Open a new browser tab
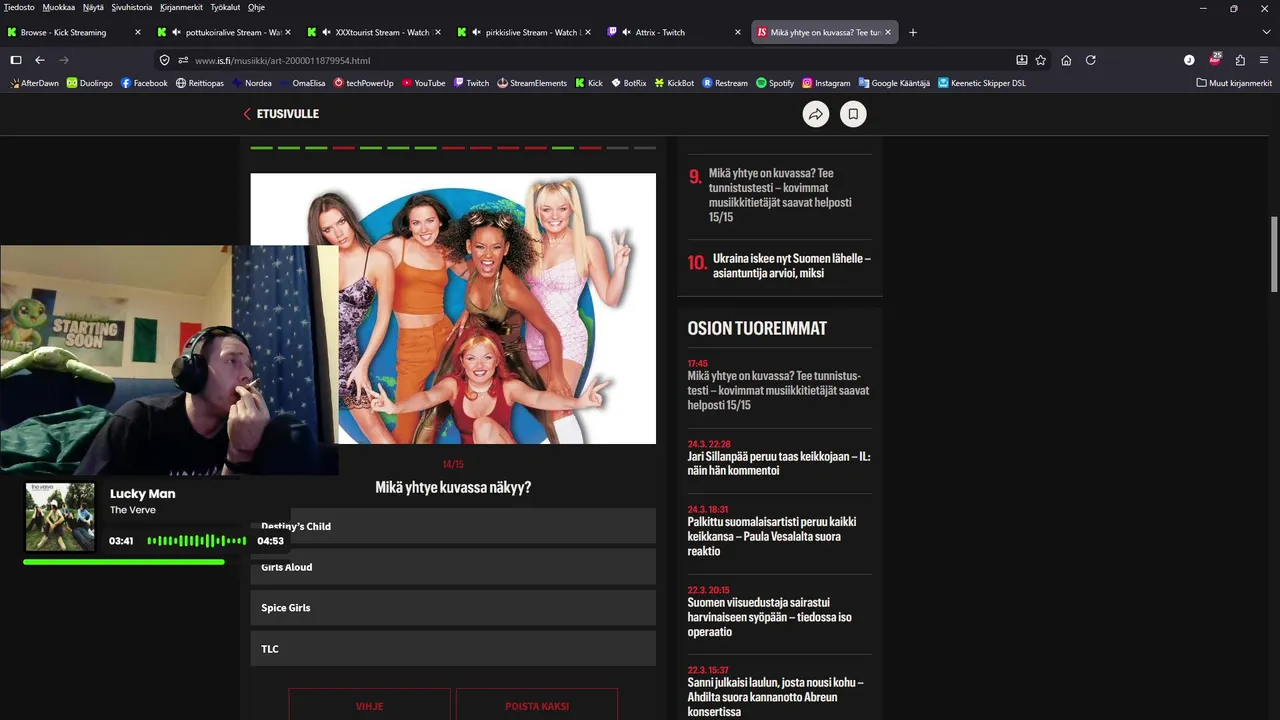This screenshot has height=720, width=1280. click(913, 32)
